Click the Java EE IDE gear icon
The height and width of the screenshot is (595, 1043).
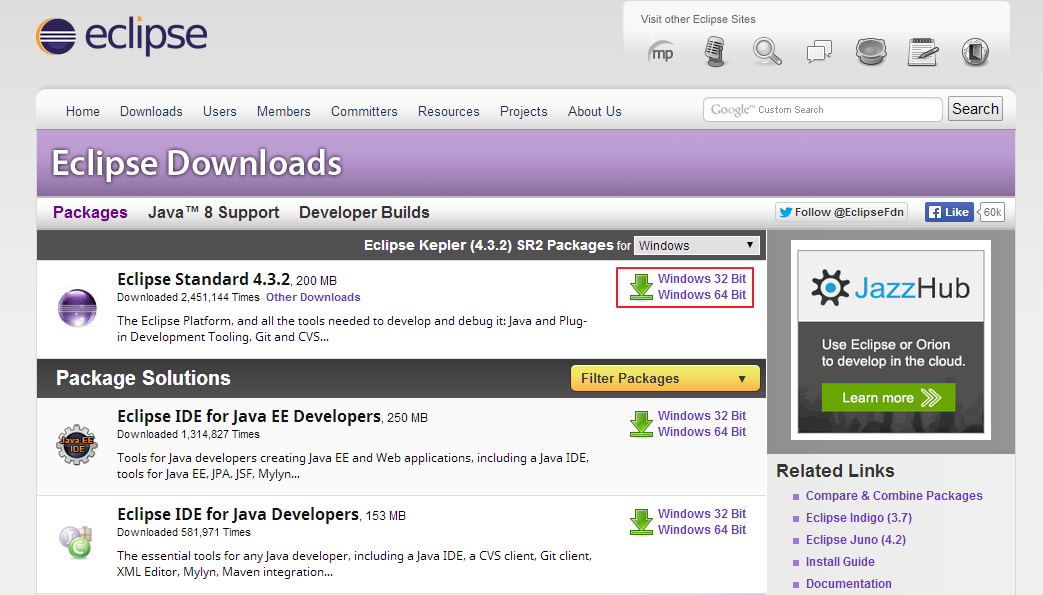point(77,445)
